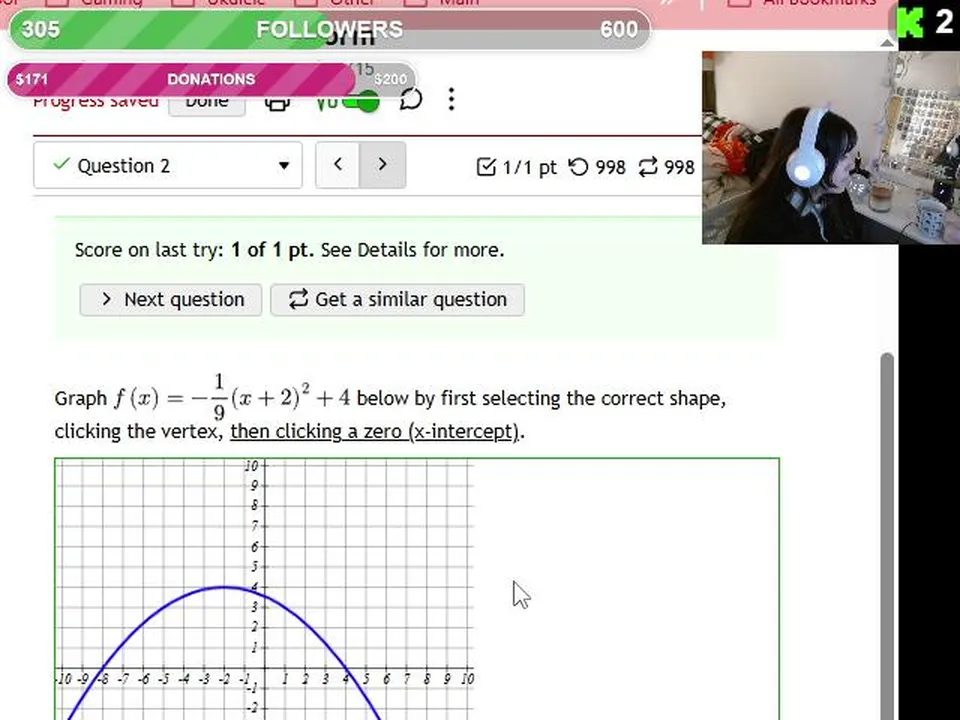Click the retry counter icon showing 998
Screen dimensions: 960x720
[x=579, y=167]
